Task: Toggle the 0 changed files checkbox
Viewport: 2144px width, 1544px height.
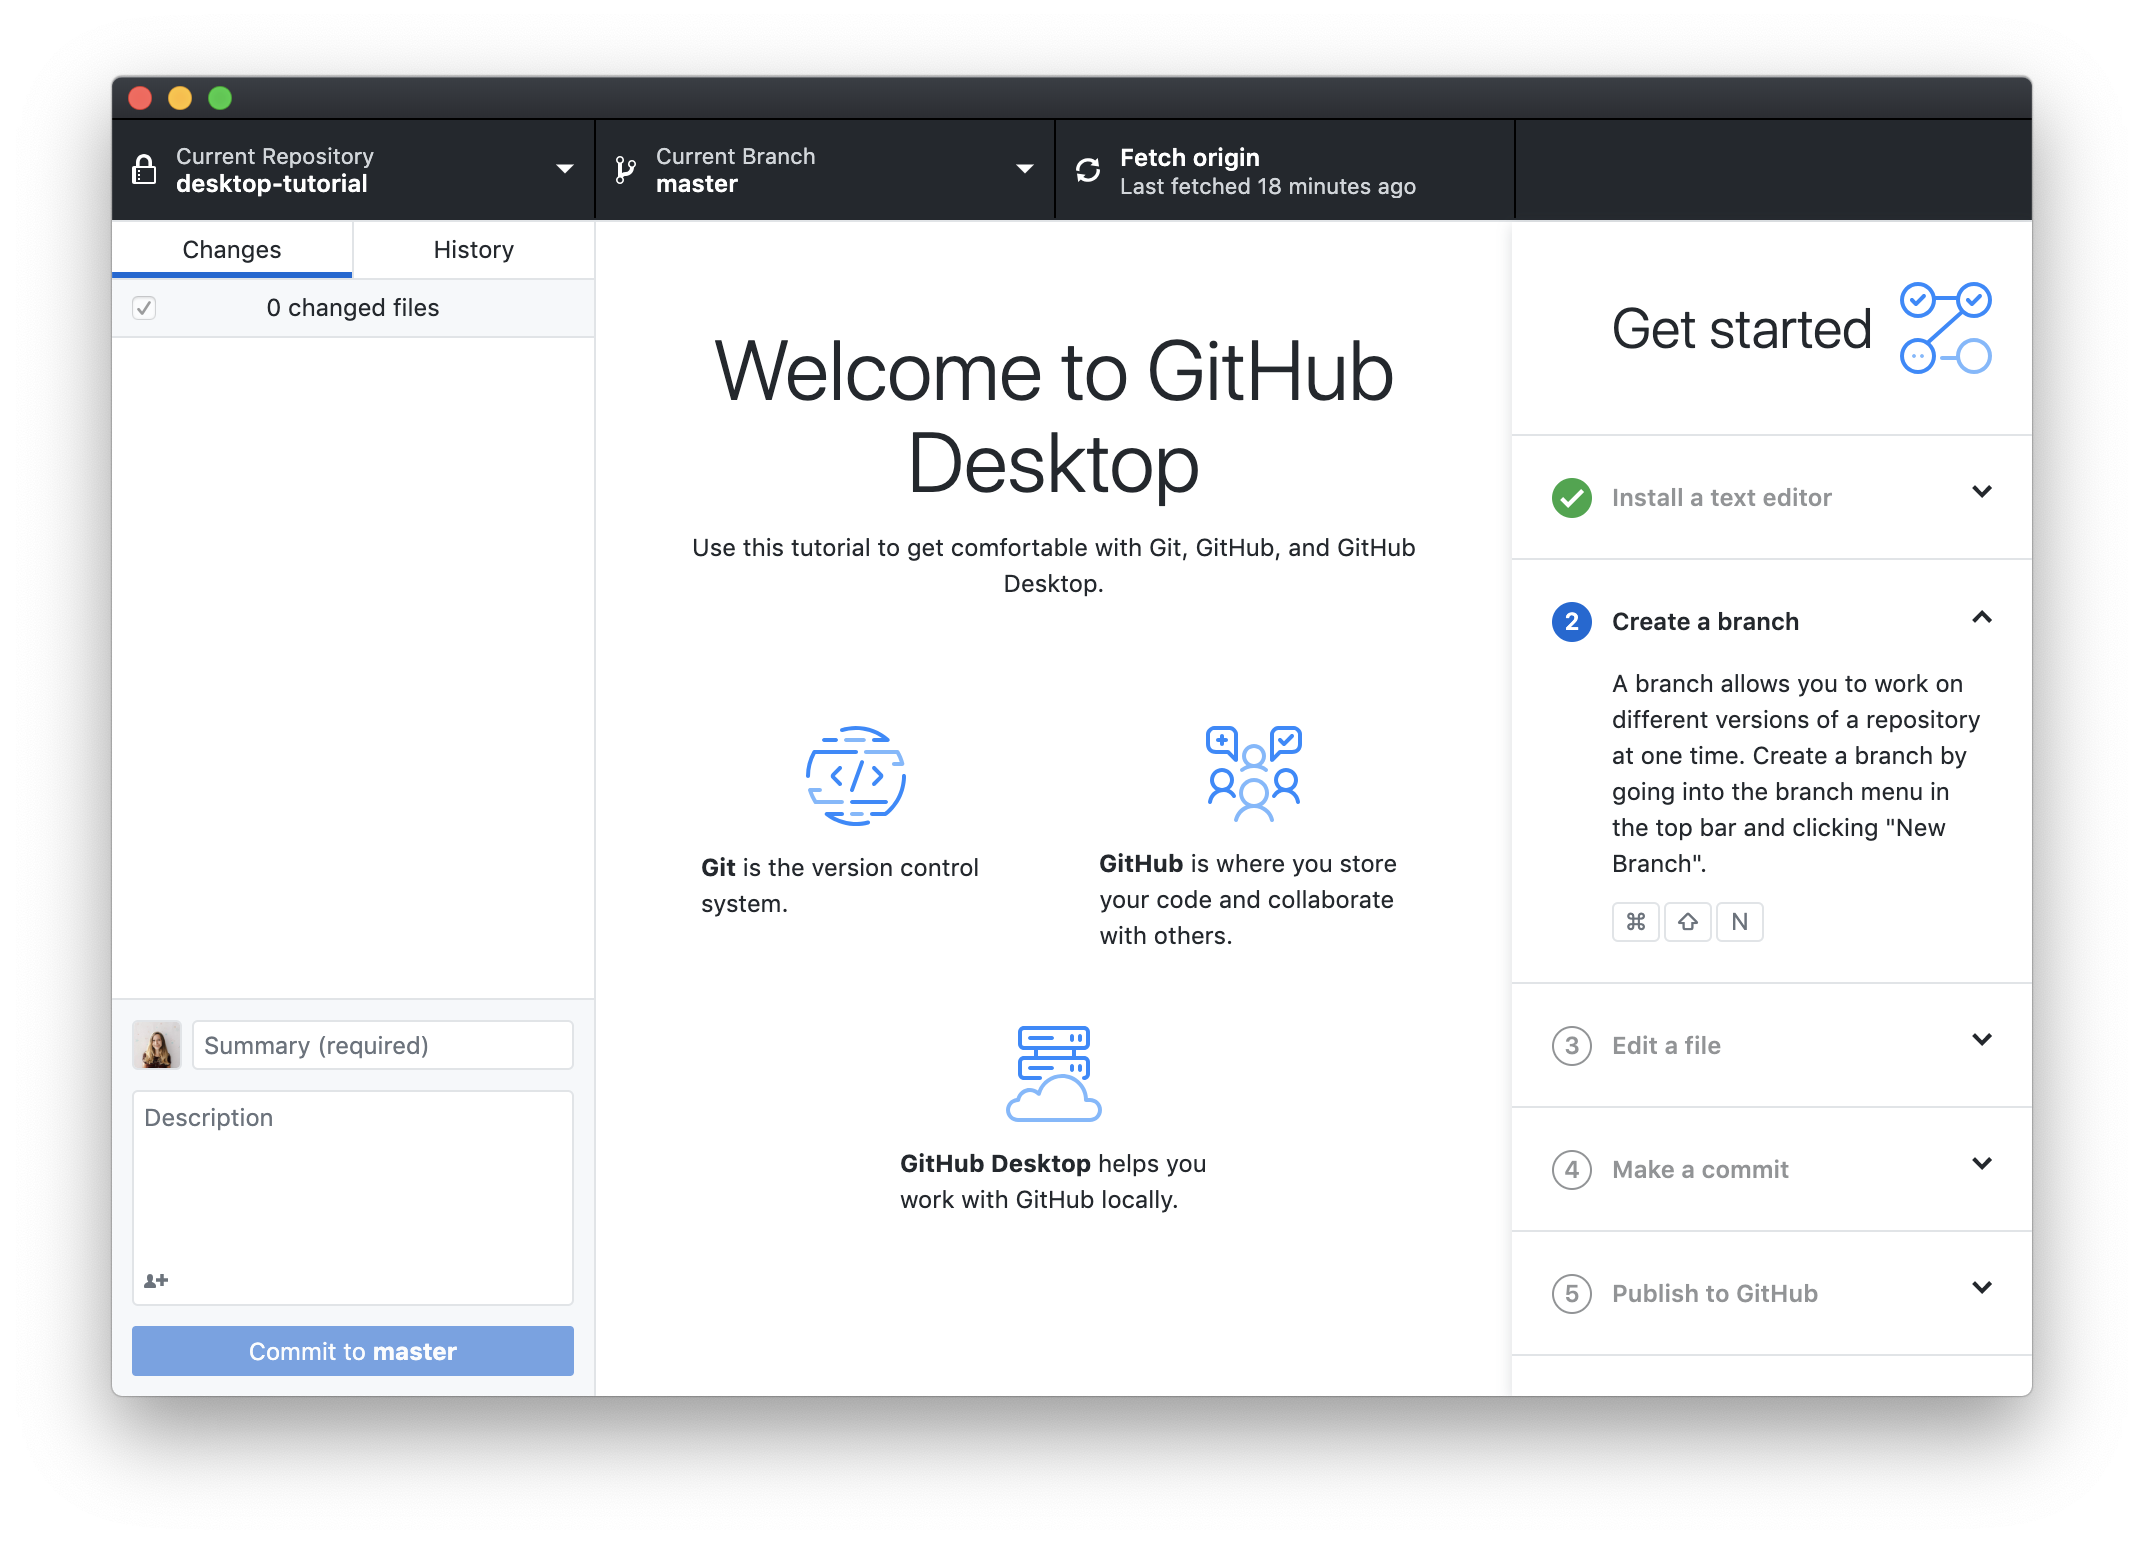Action: click(x=144, y=308)
